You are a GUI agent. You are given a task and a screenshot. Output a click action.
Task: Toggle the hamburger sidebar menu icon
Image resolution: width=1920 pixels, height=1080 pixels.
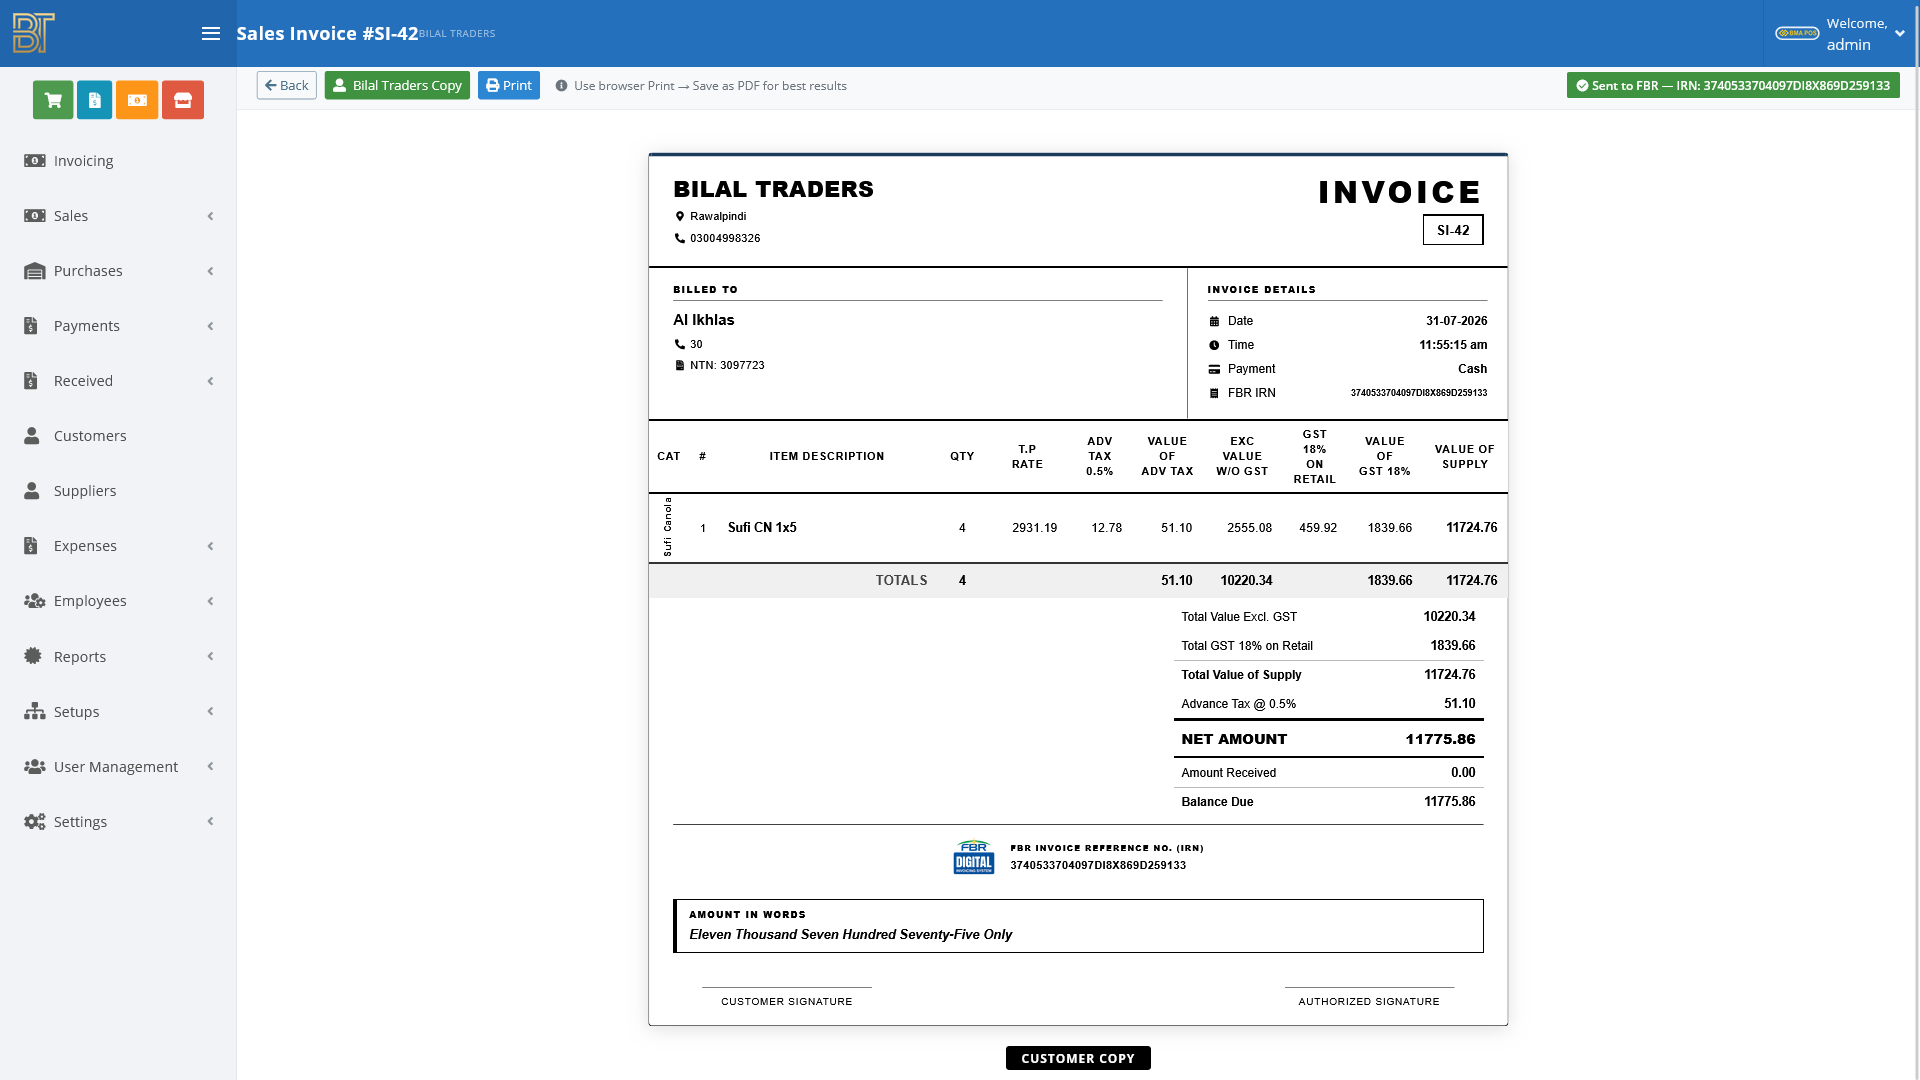211,33
